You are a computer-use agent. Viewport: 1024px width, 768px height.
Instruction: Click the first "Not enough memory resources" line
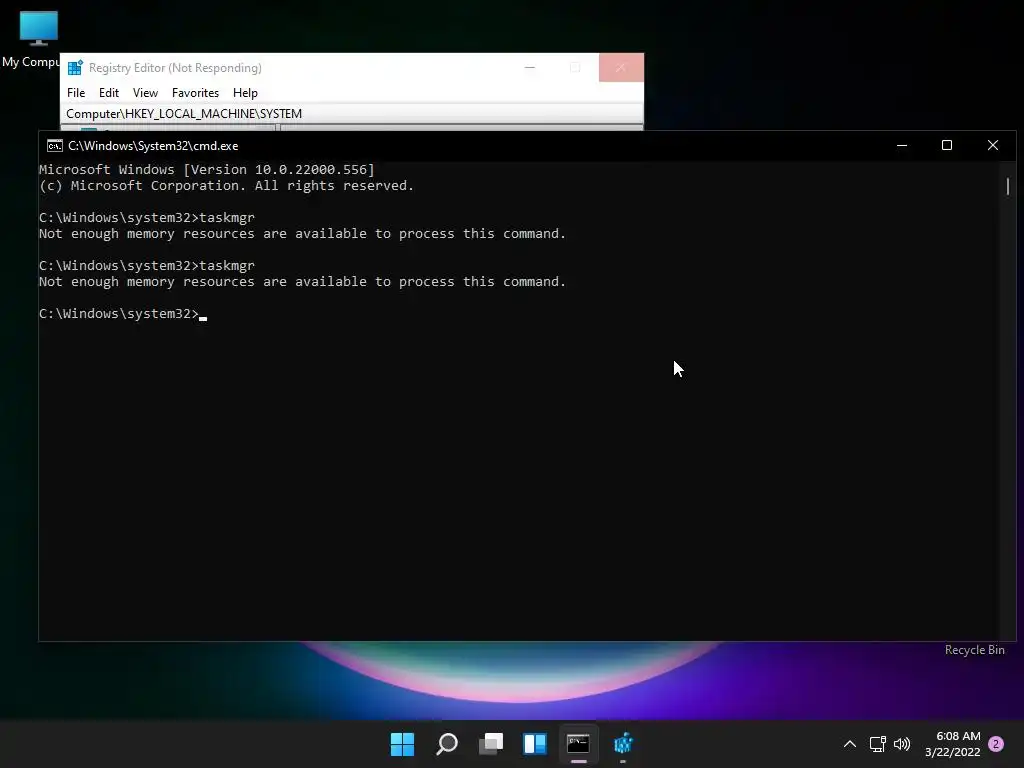(302, 234)
